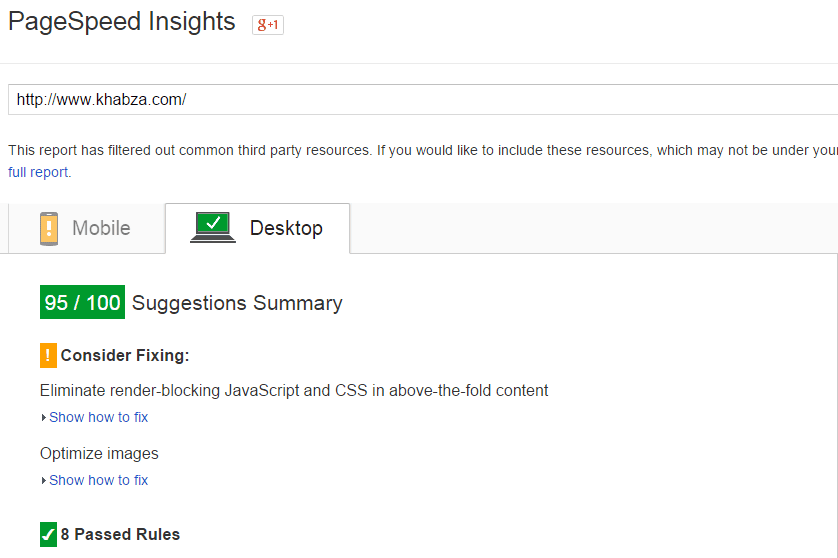Open the full report link
The image size is (838, 558).
tap(38, 172)
